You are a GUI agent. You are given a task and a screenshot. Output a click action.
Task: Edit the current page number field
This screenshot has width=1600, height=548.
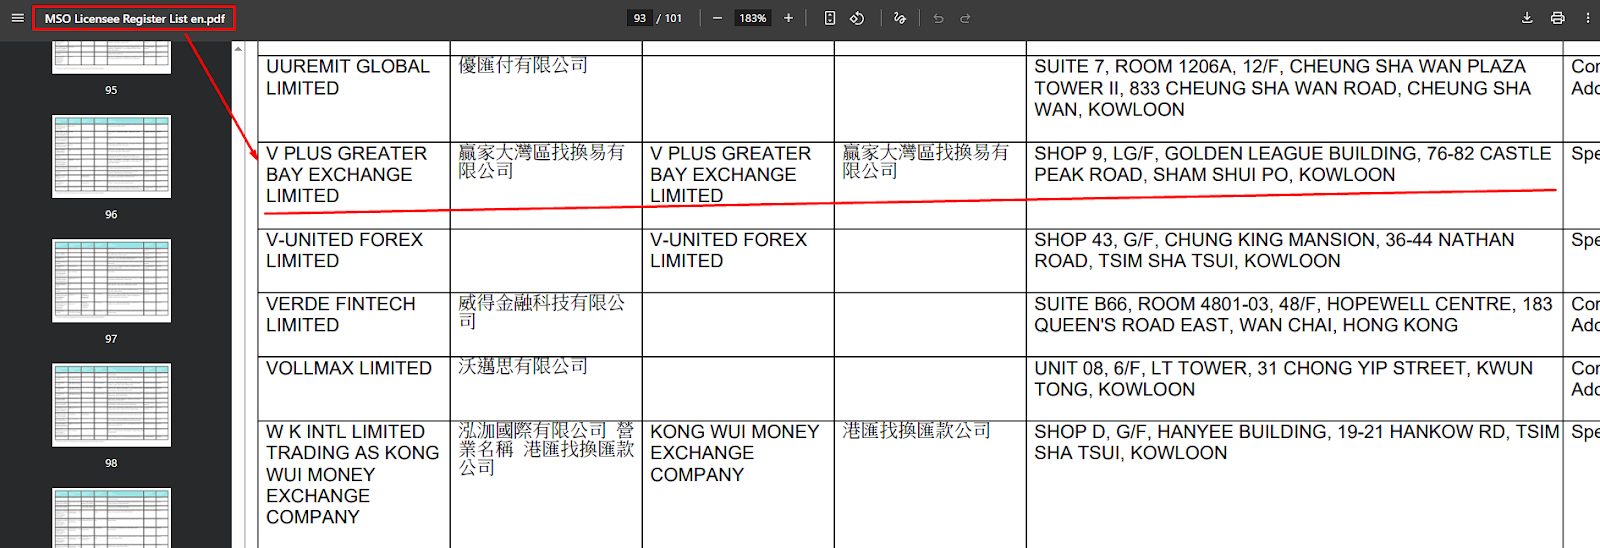click(x=640, y=18)
